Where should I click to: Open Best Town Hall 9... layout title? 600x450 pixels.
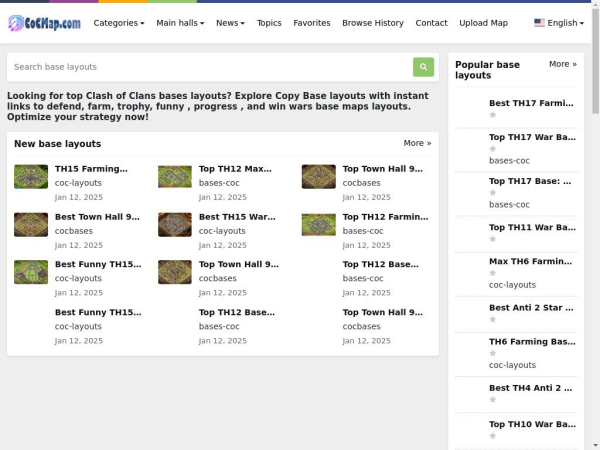coord(98,217)
